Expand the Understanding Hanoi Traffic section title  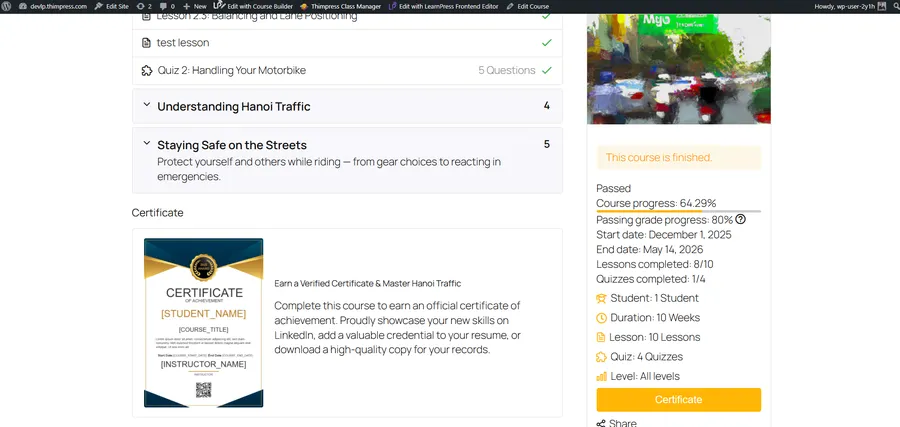coord(234,106)
